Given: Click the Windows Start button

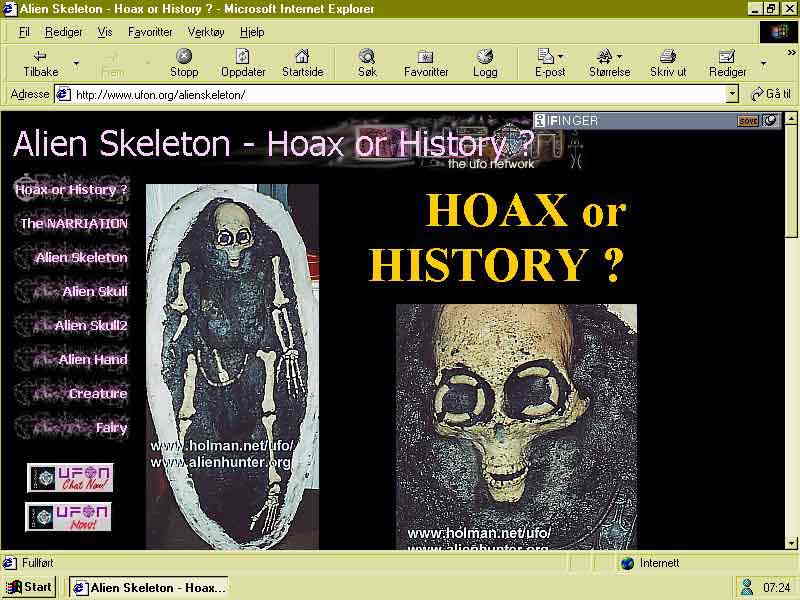Looking at the screenshot, I should click(30, 587).
